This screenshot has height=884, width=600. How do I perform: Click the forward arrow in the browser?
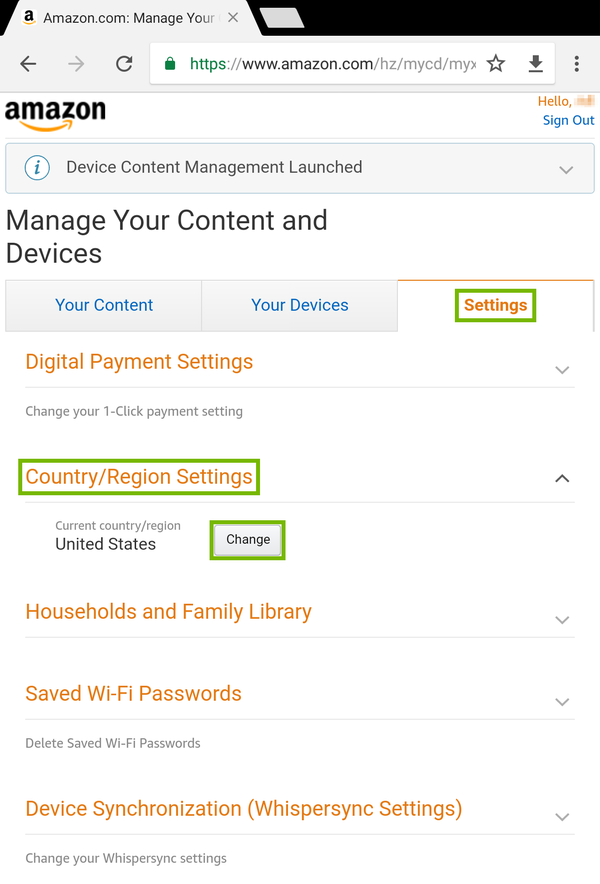[76, 63]
